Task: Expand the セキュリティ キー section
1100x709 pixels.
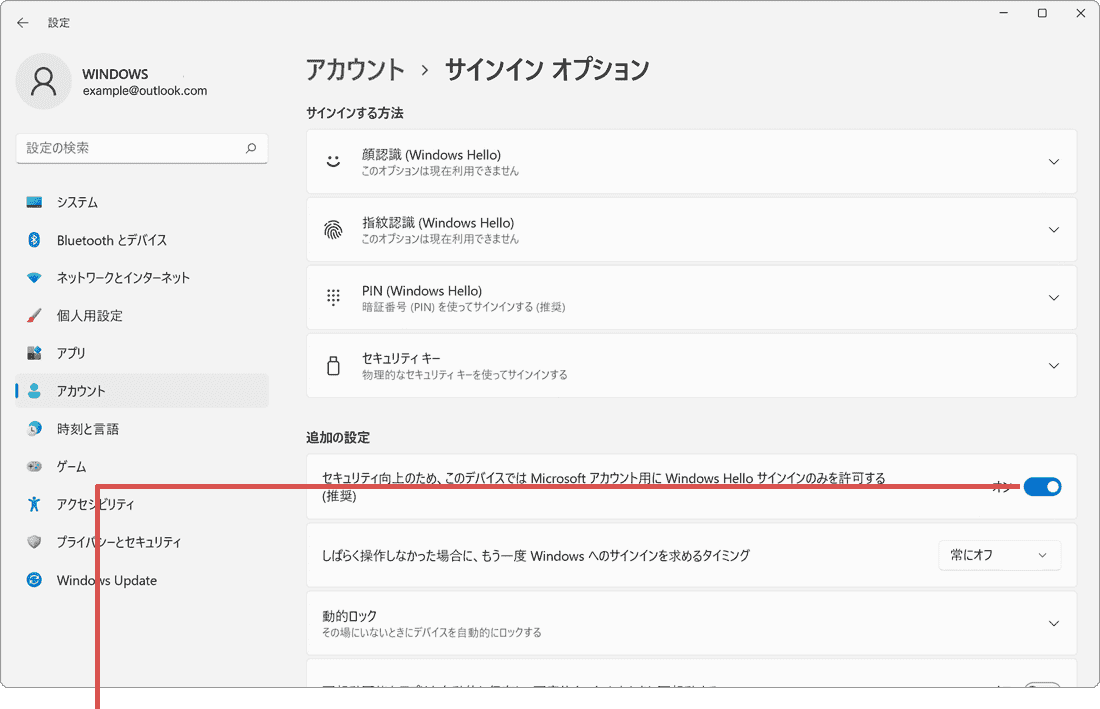Action: (1053, 365)
